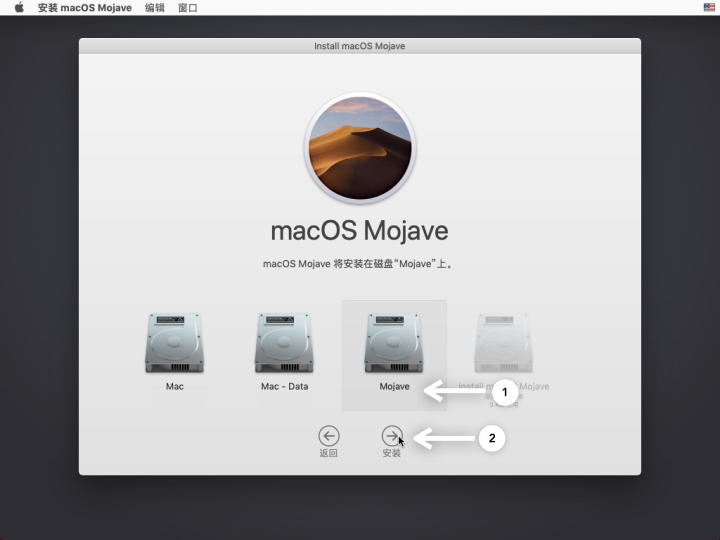Click the greyed-out Install macOS Mojave disk
This screenshot has height=540, width=720.
[503, 343]
